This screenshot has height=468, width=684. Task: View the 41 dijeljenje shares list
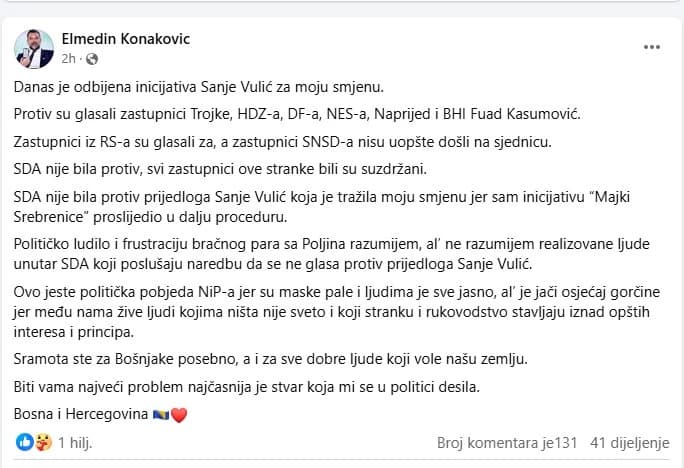point(629,443)
